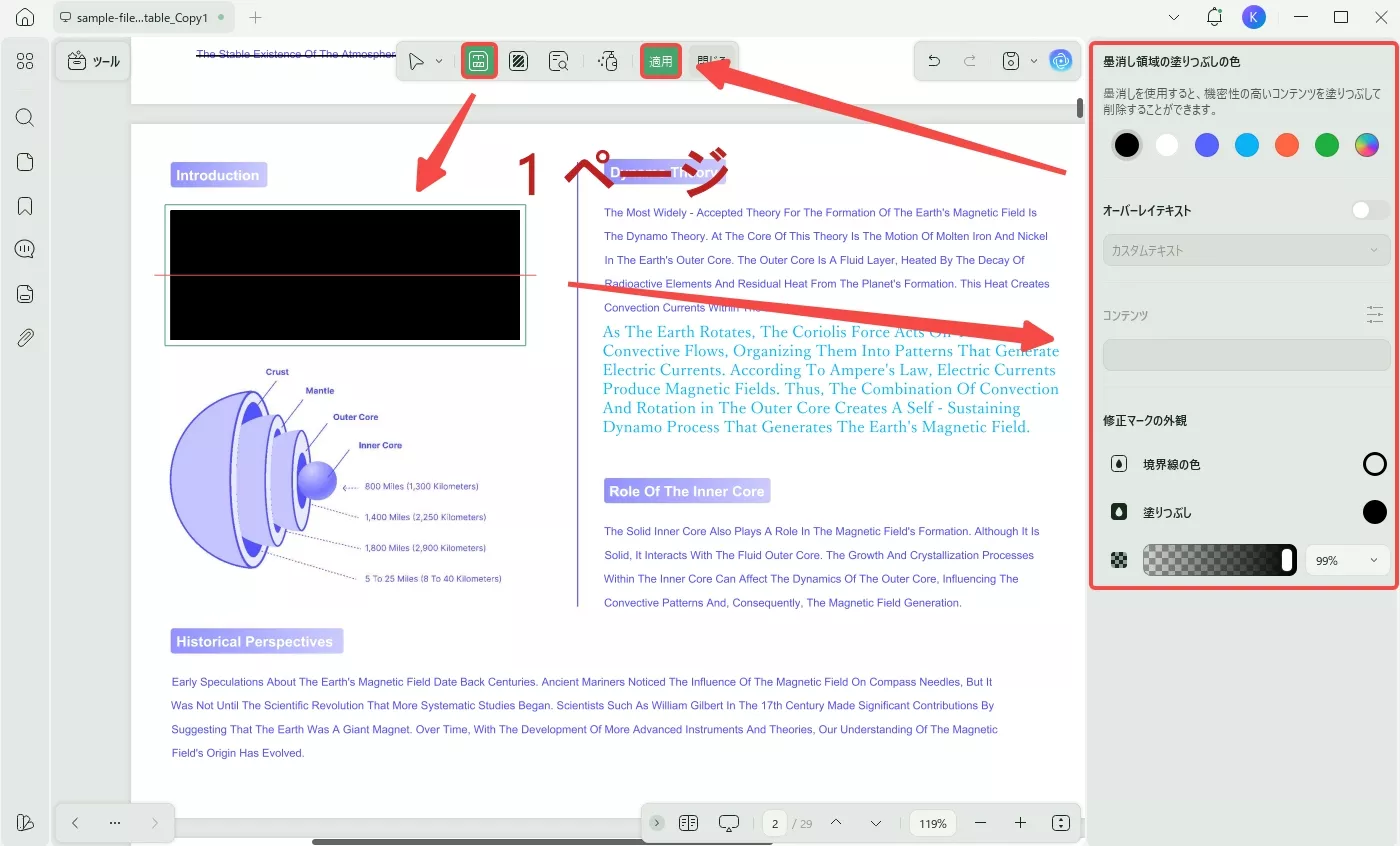The height and width of the screenshot is (846, 1400).
Task: Click the 適用 apply button
Action: point(661,62)
